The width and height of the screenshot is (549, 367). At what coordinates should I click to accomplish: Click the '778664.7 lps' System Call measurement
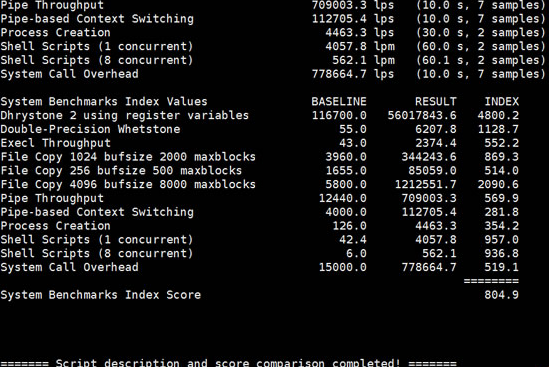353,74
